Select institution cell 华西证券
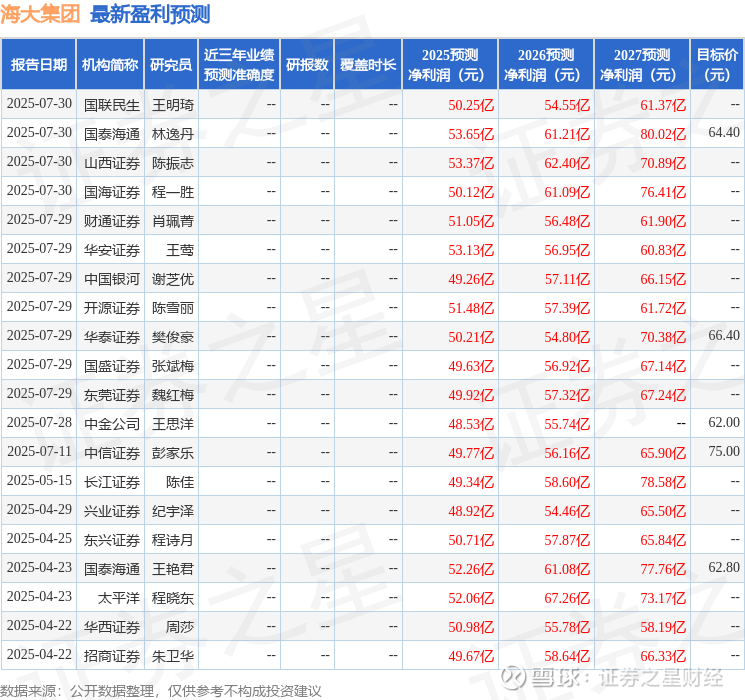 tap(112, 627)
